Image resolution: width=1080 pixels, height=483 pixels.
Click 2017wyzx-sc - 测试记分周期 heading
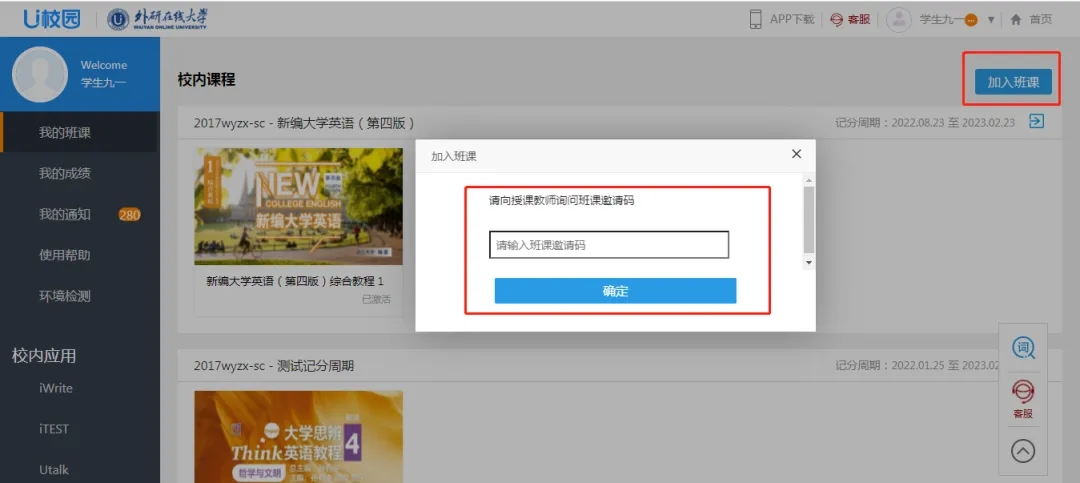pos(273,366)
